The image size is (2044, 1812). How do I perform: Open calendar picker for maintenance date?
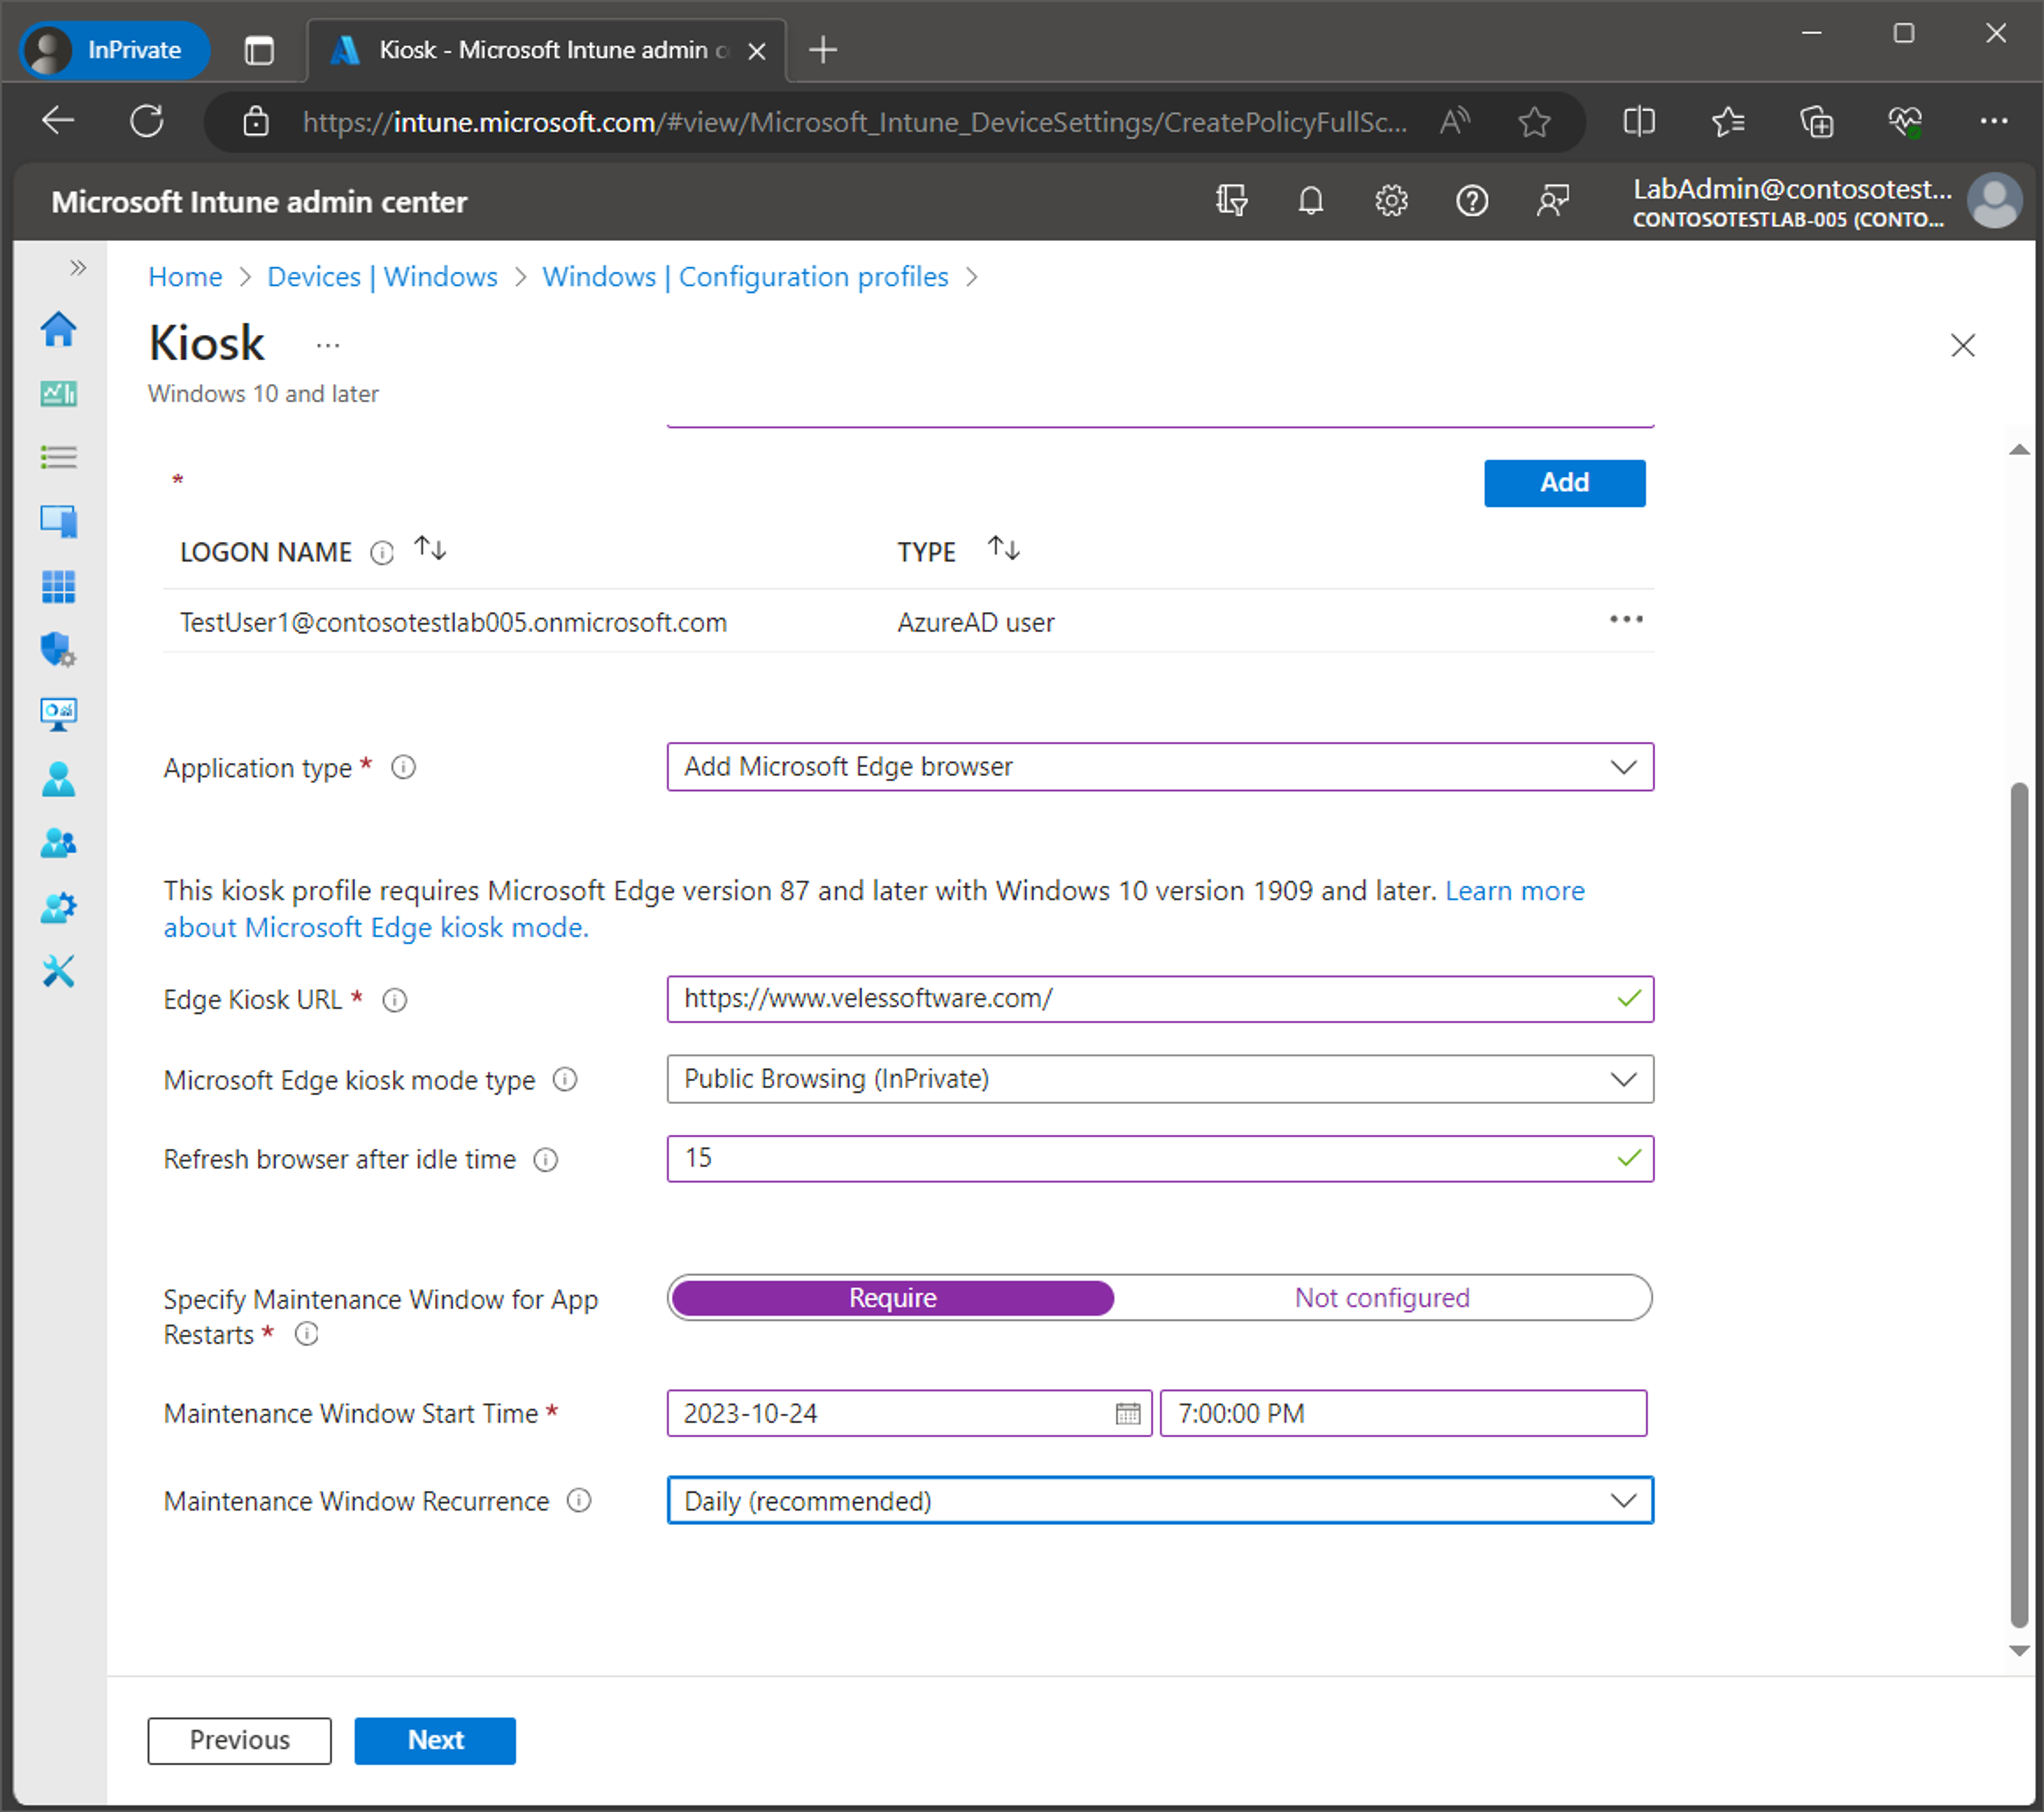click(x=1127, y=1413)
